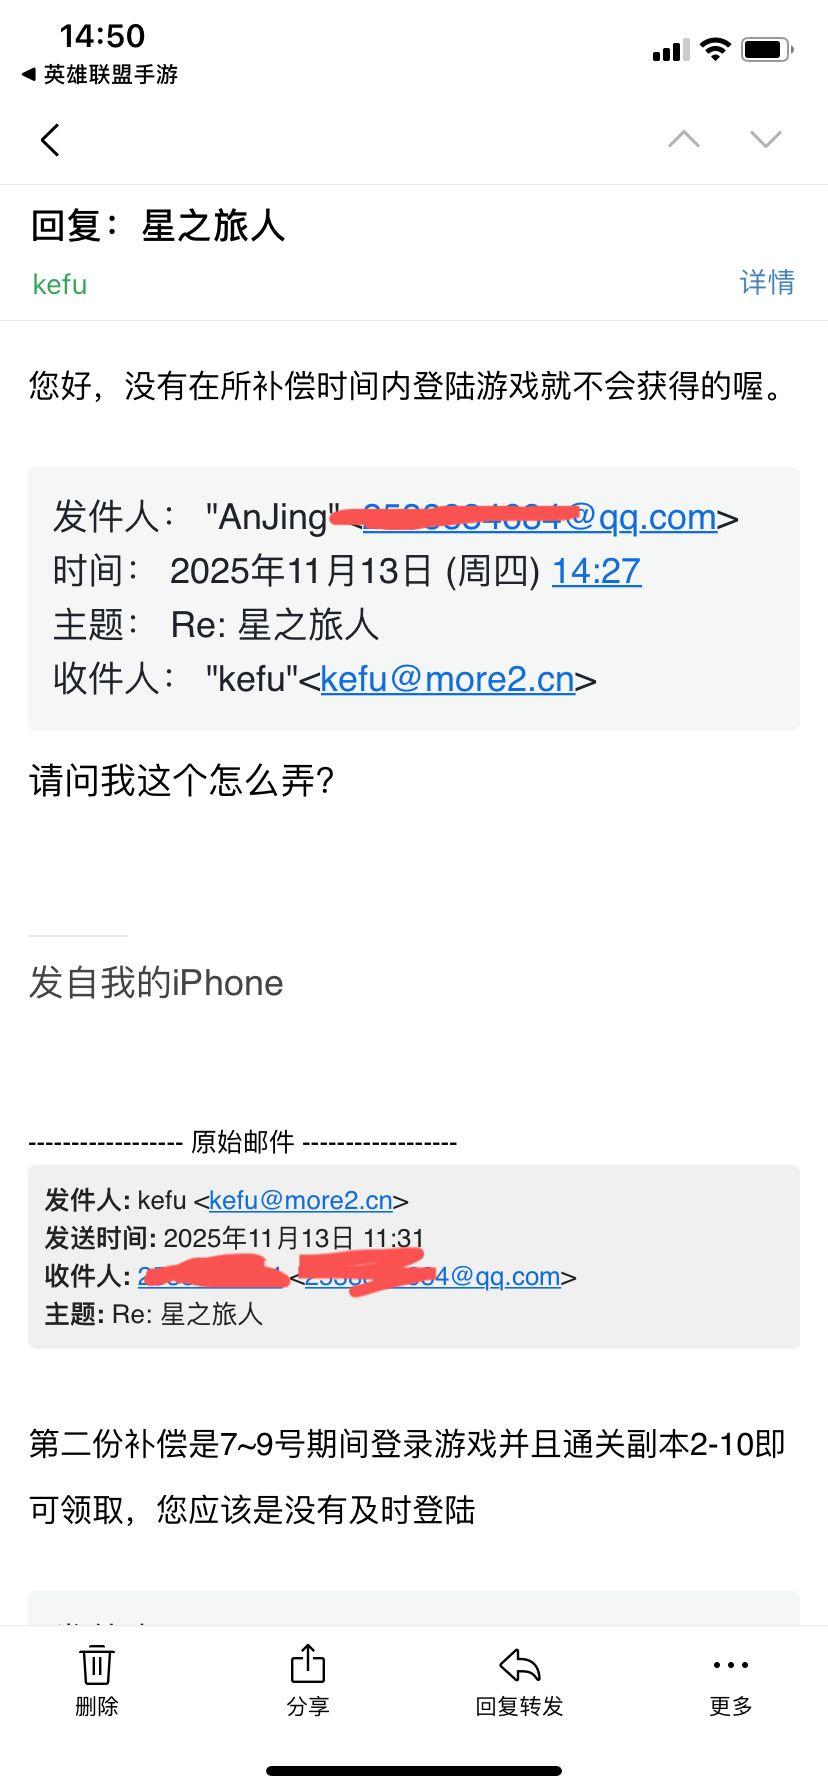Open kefu@more2.cn recipient link in quoted header
Image resolution: width=828 pixels, height=1792 pixels.
(448, 679)
